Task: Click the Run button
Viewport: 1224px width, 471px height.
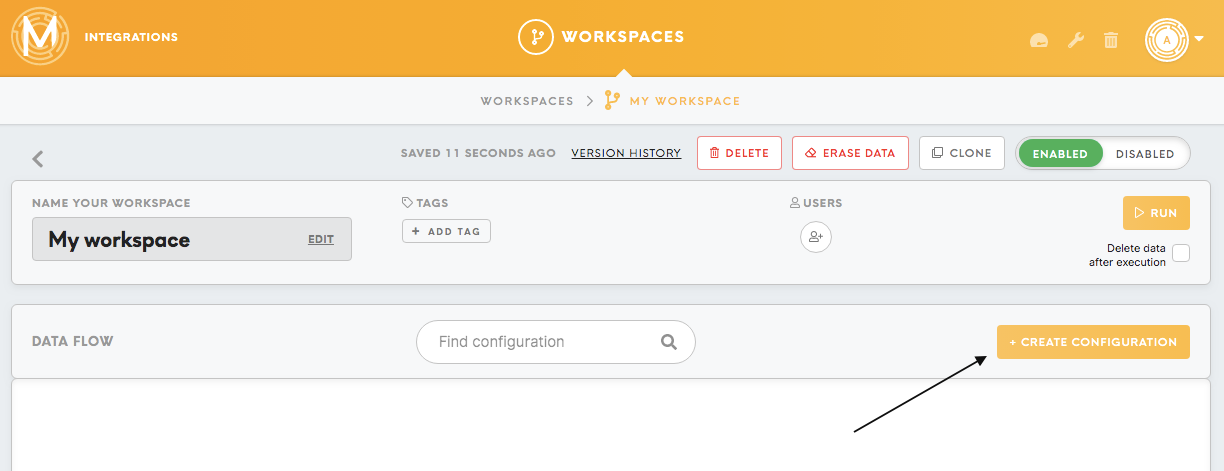Action: point(1156,213)
